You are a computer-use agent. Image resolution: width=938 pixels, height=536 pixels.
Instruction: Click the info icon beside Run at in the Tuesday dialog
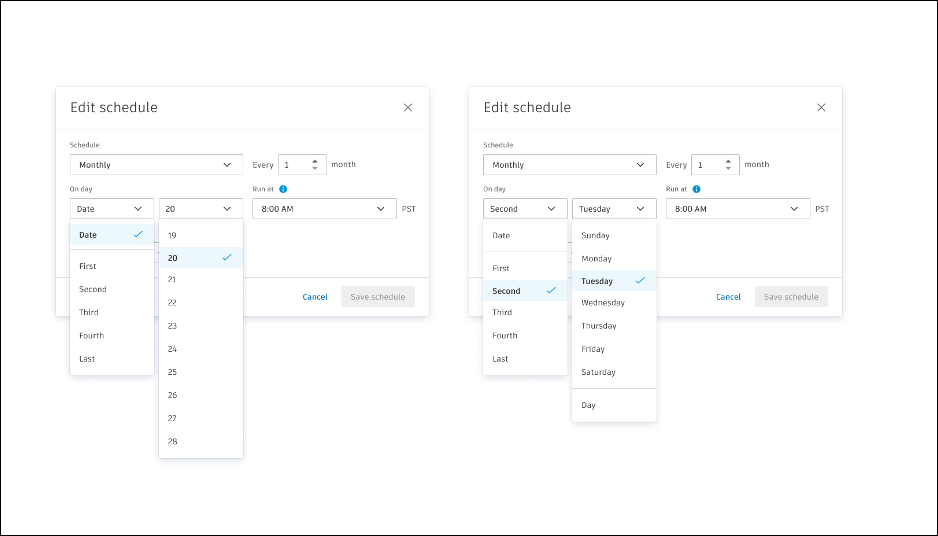(x=696, y=189)
